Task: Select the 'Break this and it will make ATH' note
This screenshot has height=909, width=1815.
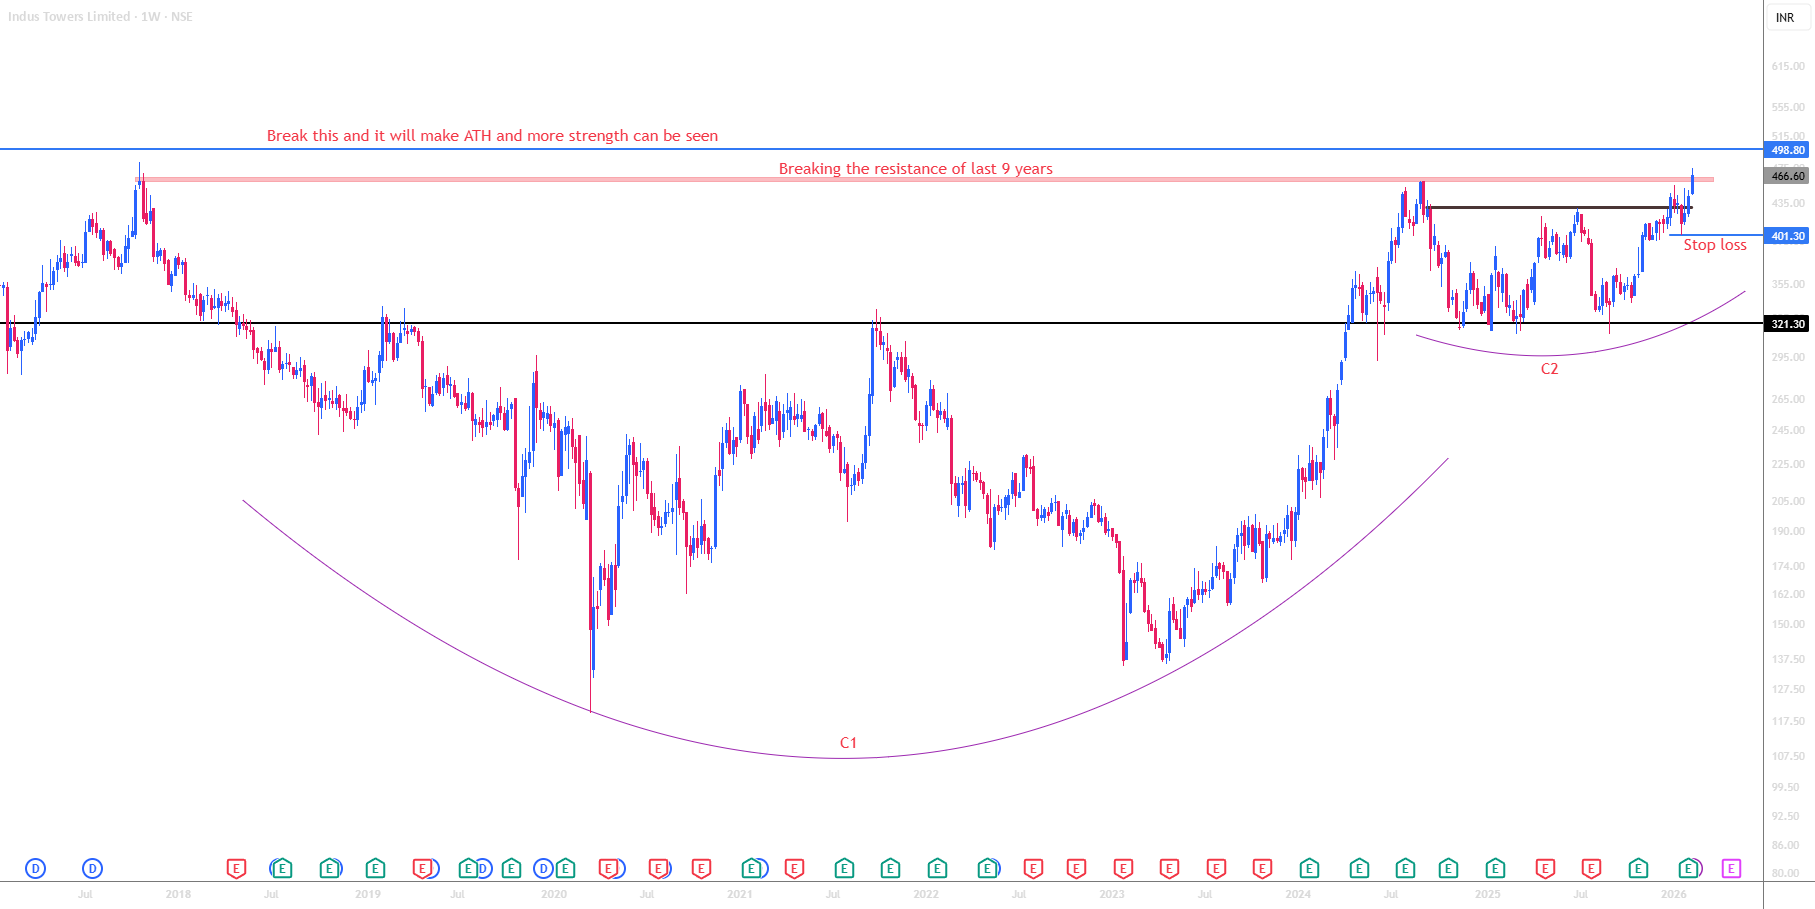Action: click(x=492, y=136)
